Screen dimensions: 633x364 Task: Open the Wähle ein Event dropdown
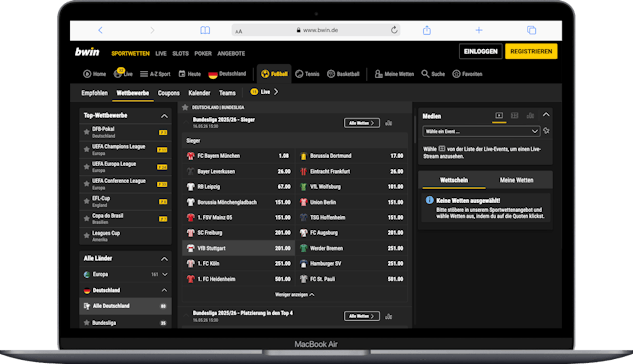click(481, 131)
